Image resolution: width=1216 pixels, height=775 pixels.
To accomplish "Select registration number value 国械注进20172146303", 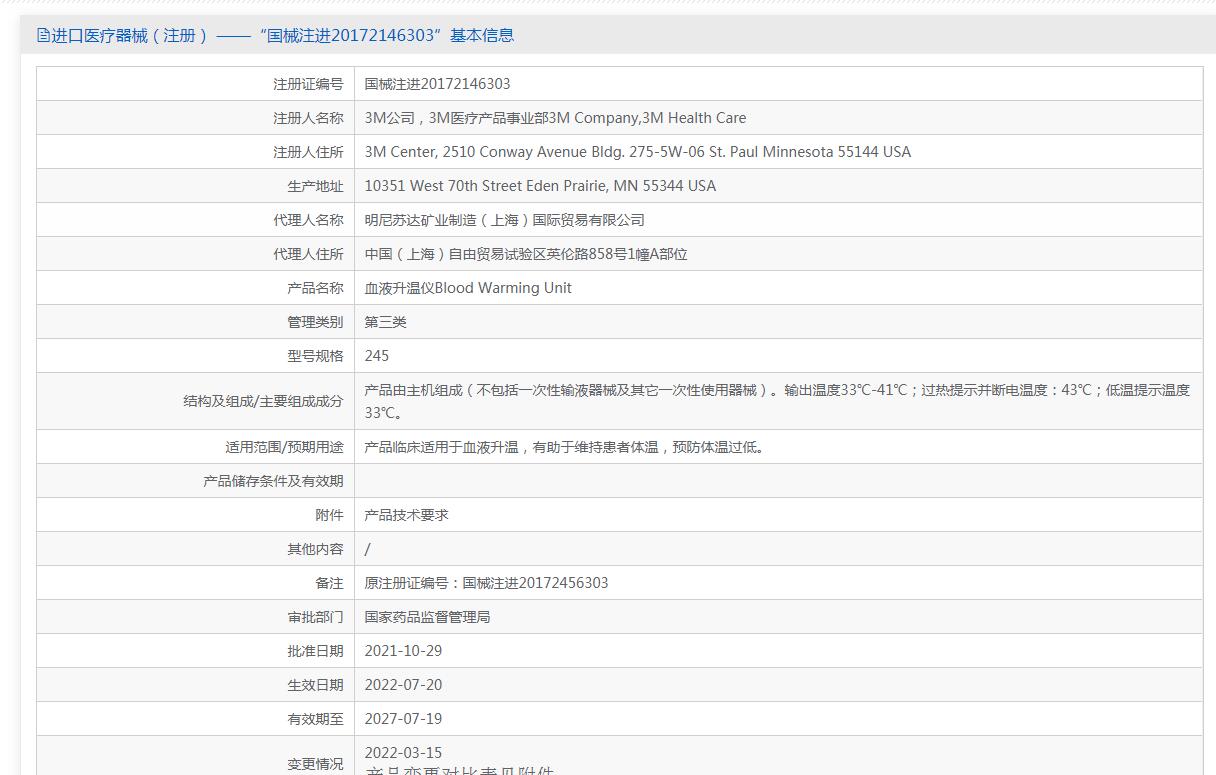I will tap(437, 84).
